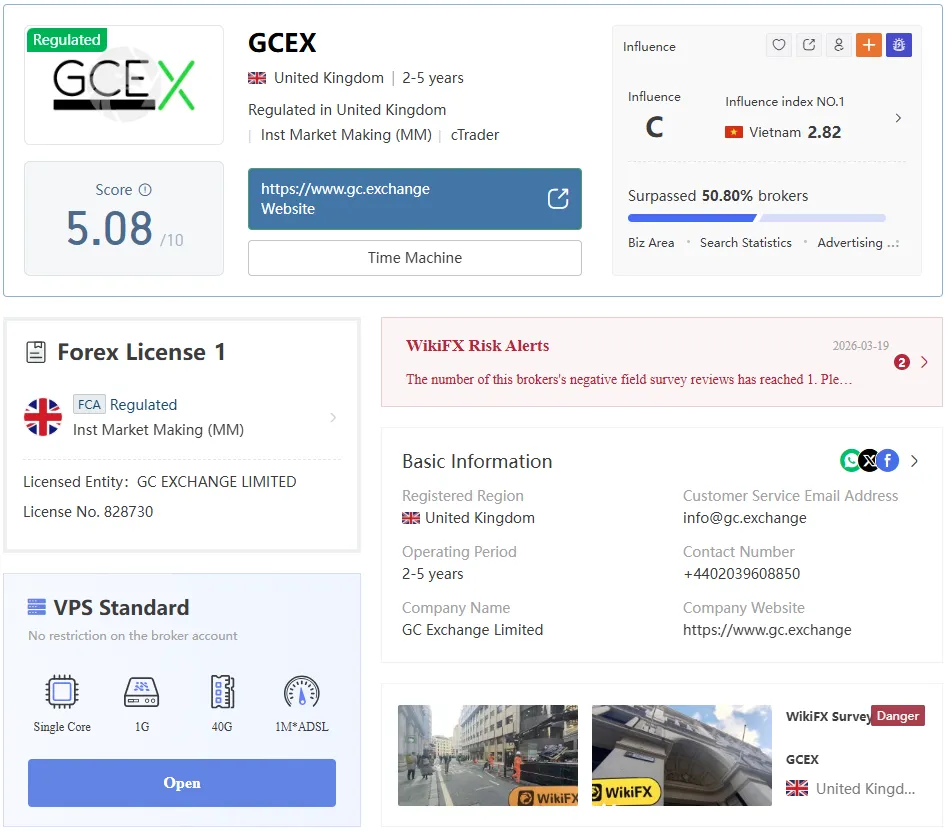Open the WhatsApp contact icon
Screen dimensions: 945x831
[850, 461]
